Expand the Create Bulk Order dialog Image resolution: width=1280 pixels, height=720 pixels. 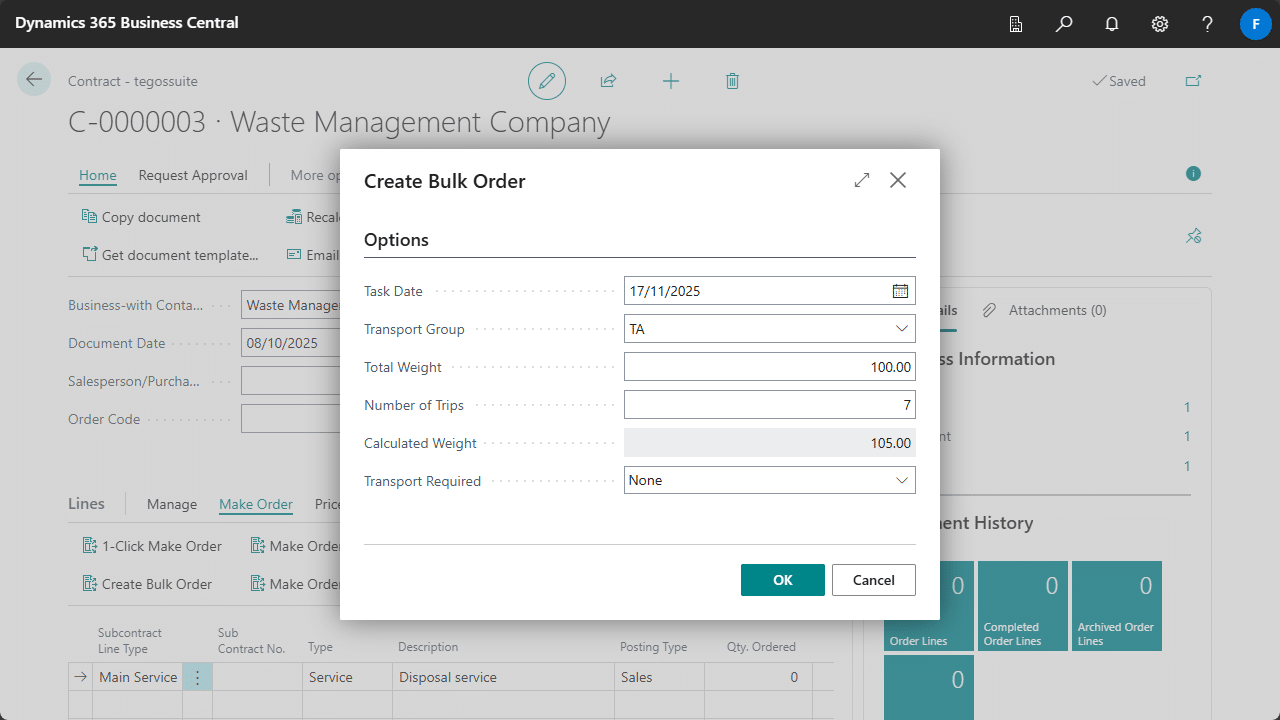point(862,181)
